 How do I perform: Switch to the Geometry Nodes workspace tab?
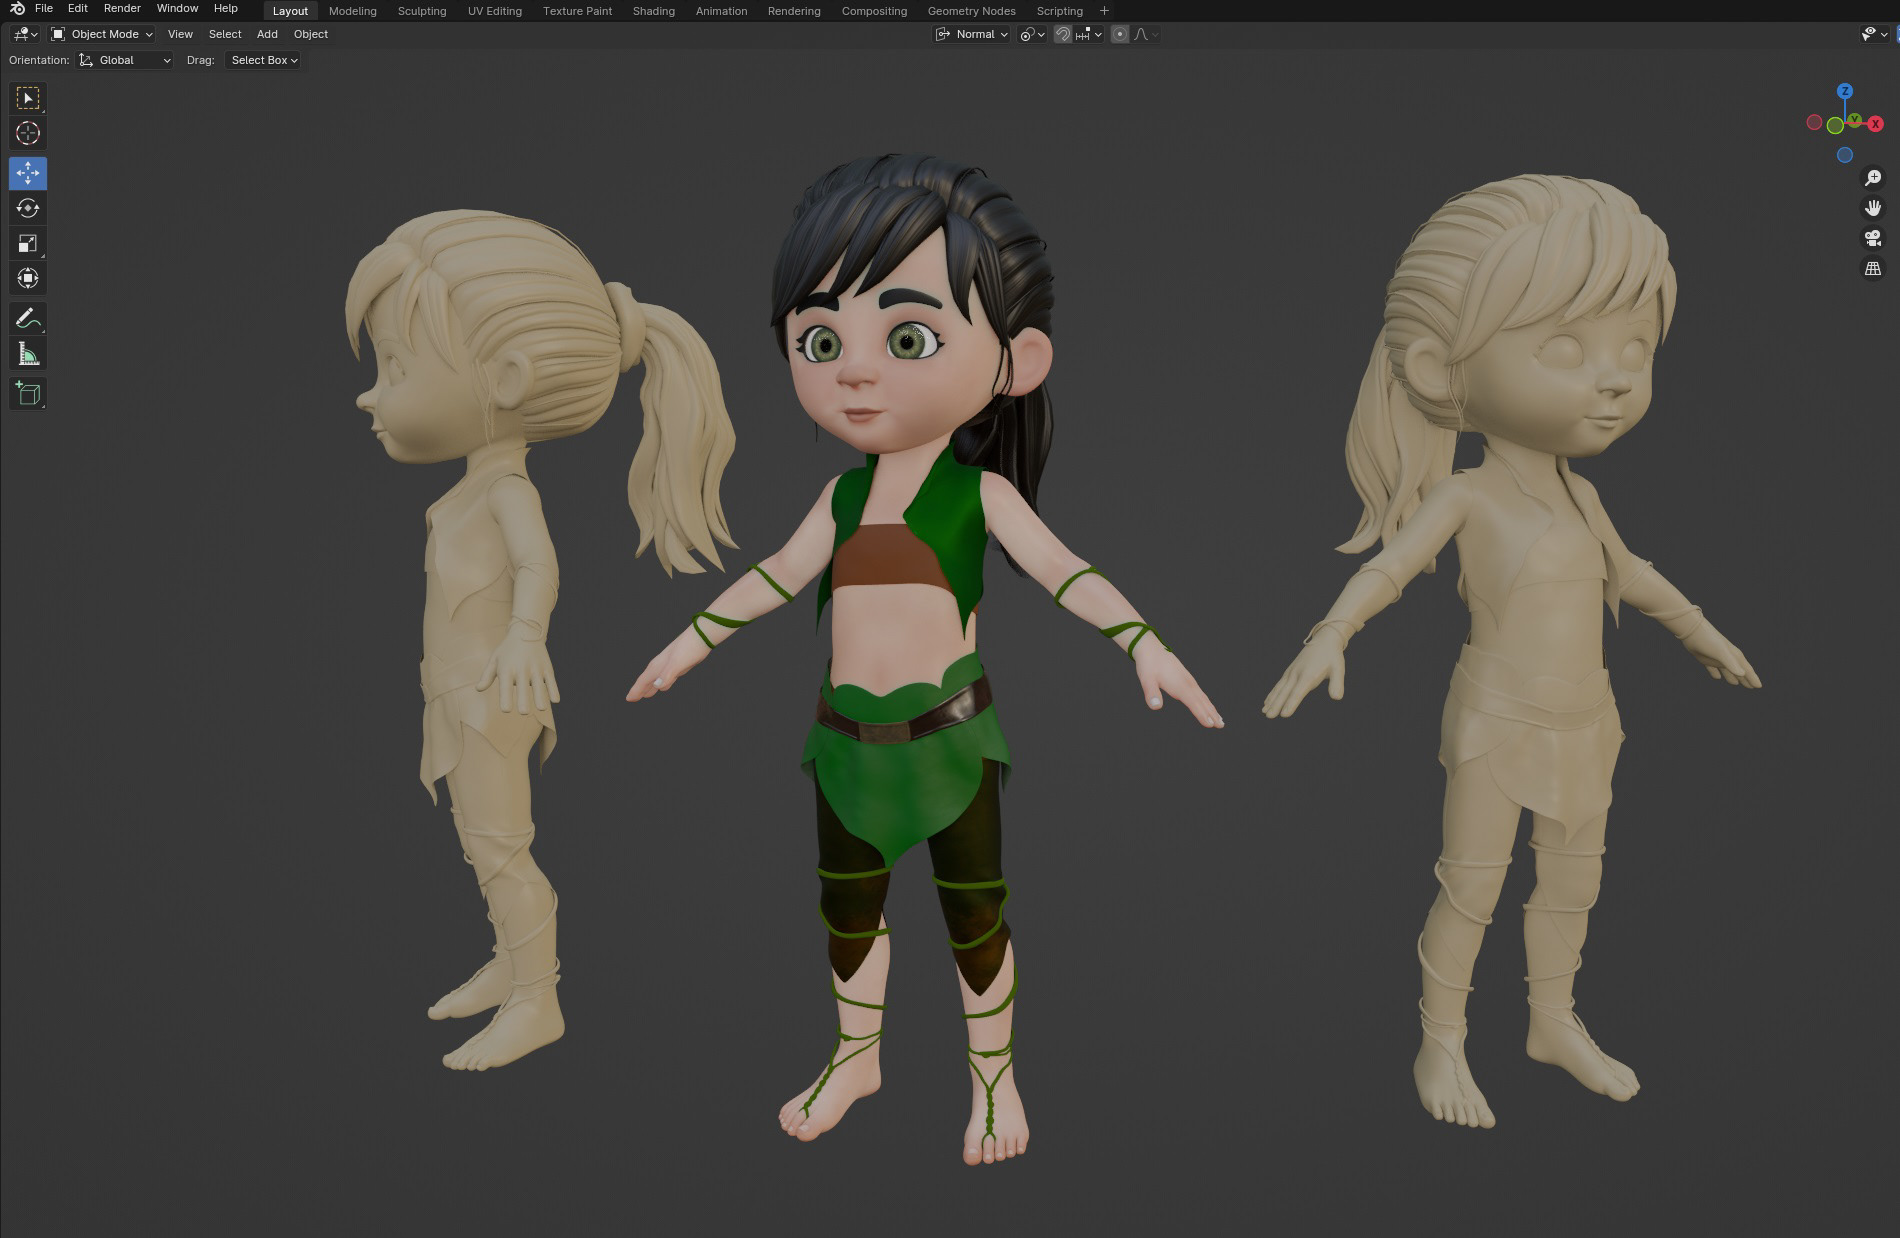(x=971, y=11)
